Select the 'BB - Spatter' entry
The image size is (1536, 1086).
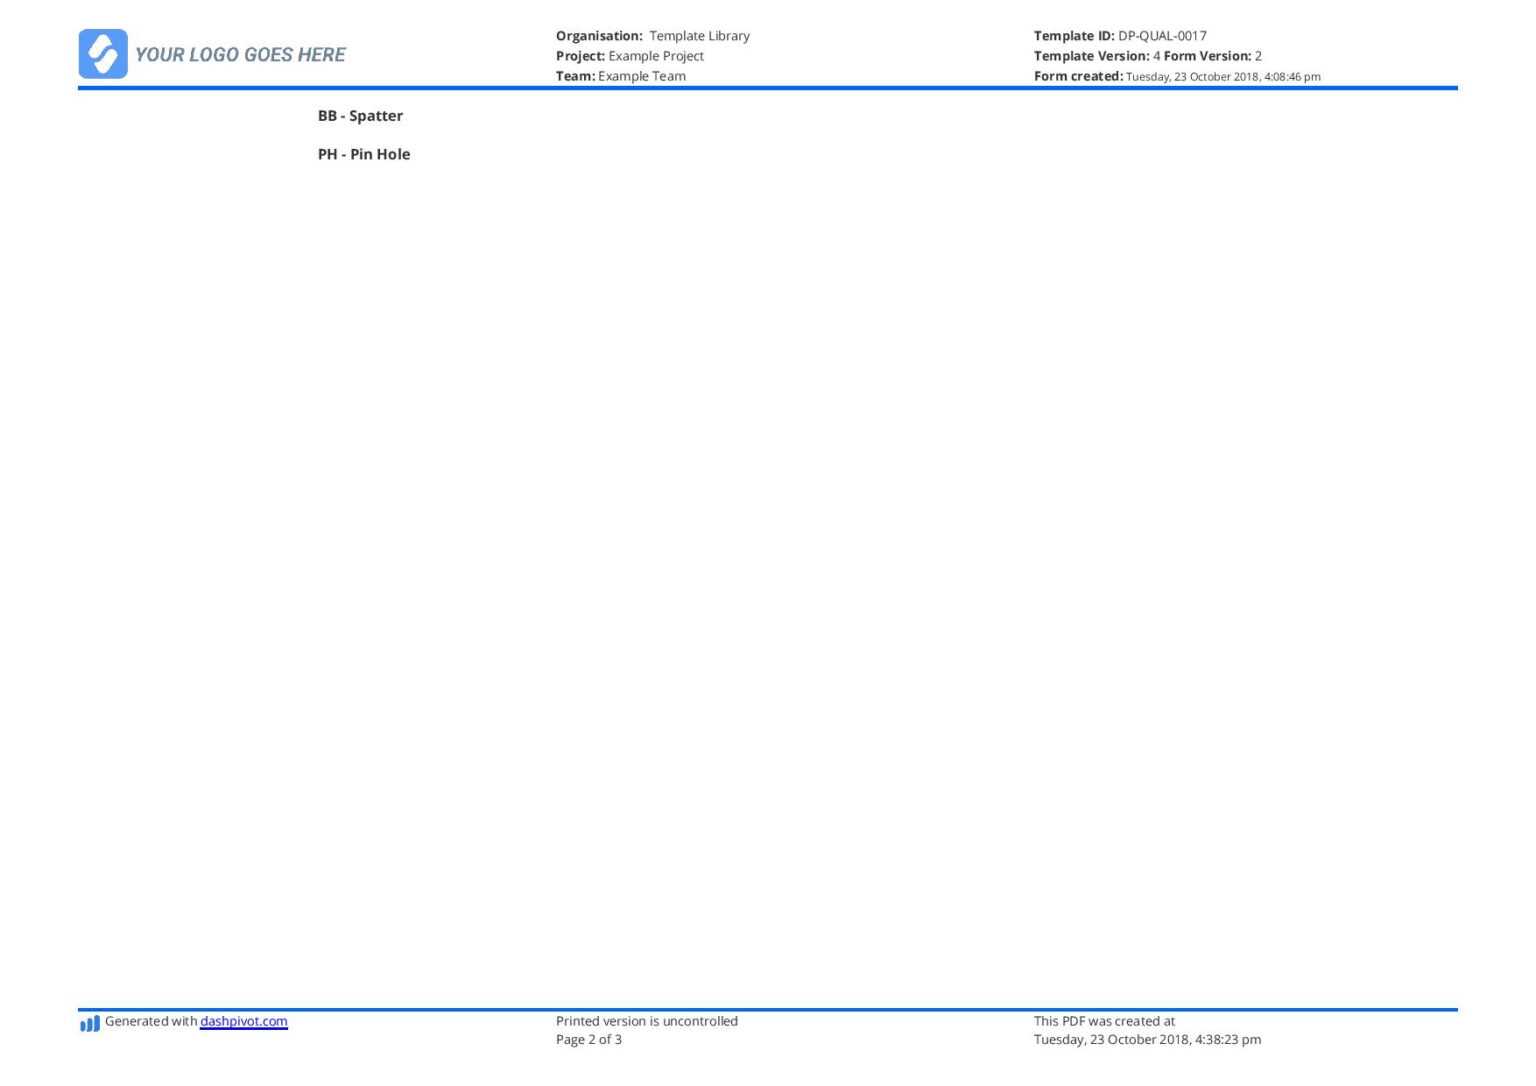(360, 116)
